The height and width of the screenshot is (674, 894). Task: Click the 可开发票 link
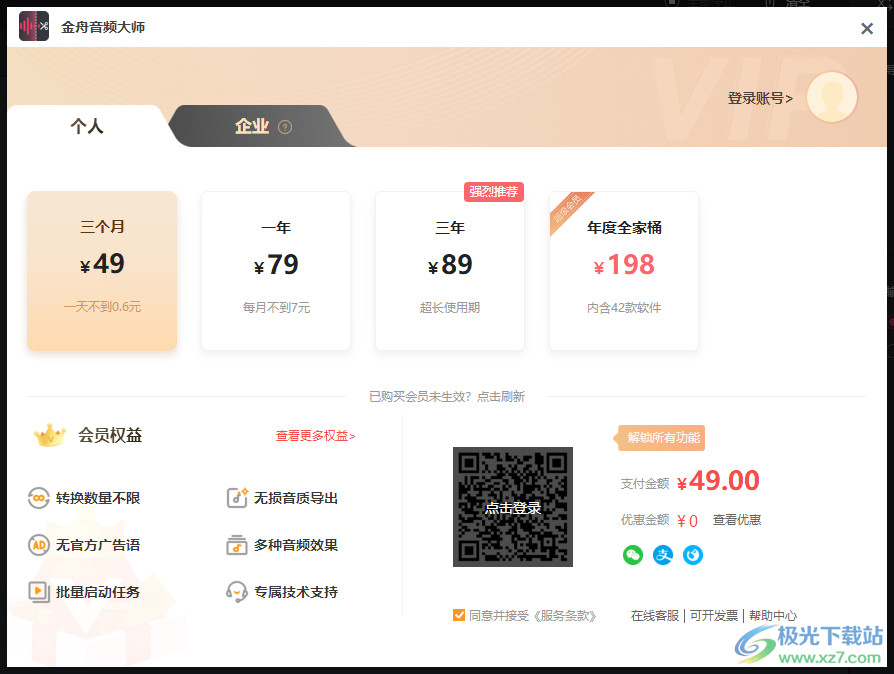click(x=714, y=616)
